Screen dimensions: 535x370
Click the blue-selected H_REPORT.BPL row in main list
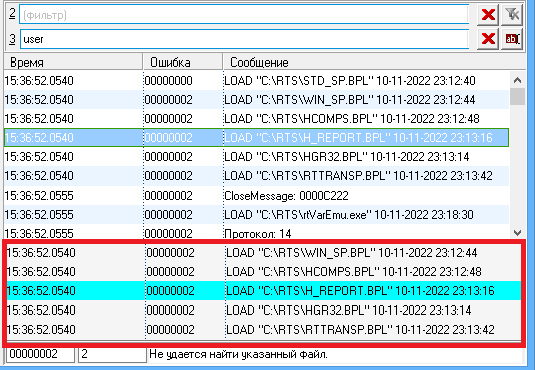pyautogui.click(x=257, y=138)
